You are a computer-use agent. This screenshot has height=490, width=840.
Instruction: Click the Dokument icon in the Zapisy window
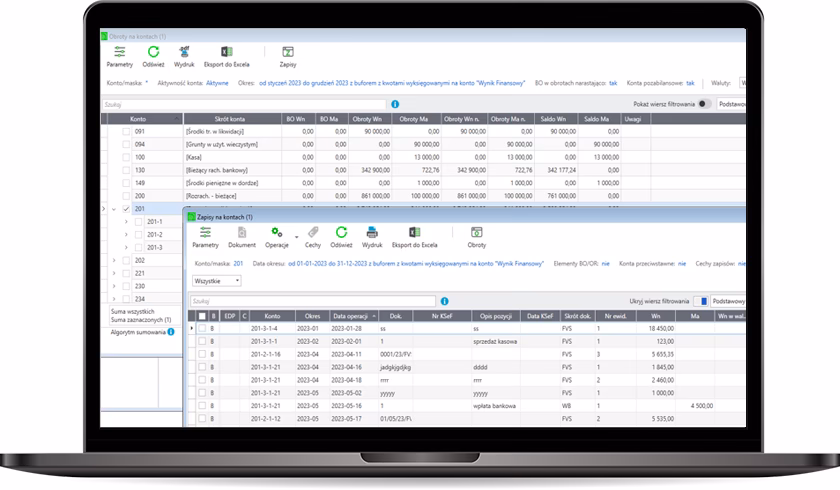pos(242,237)
